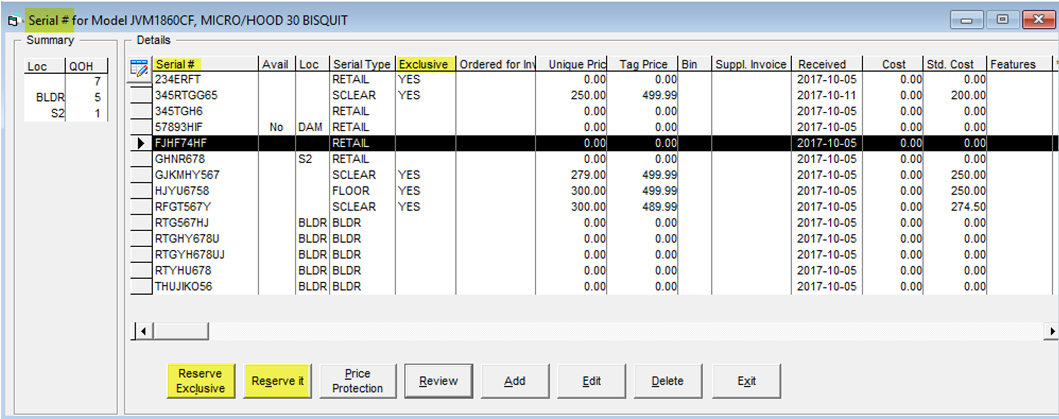
Task: Select serial 57893HIF
Action: [205, 127]
